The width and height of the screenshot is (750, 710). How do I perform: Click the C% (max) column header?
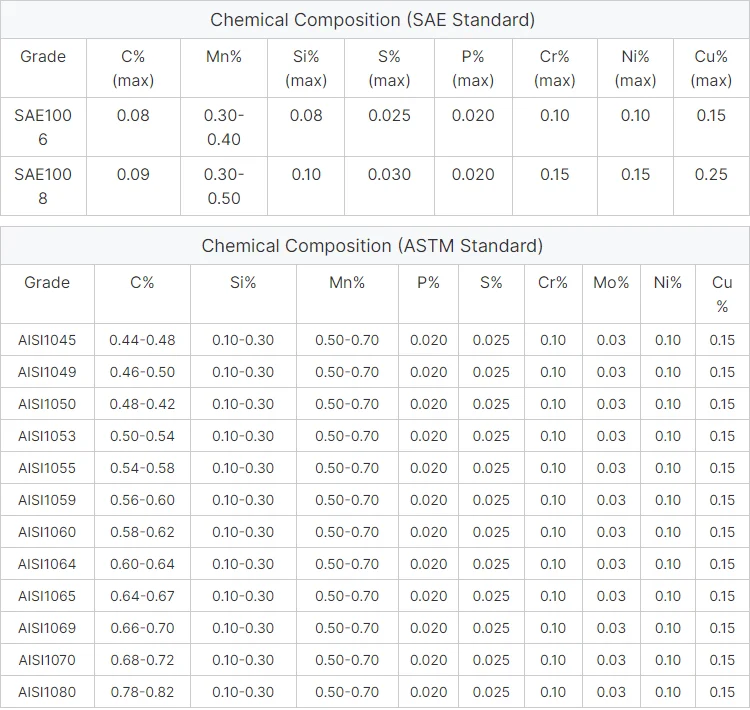133,68
